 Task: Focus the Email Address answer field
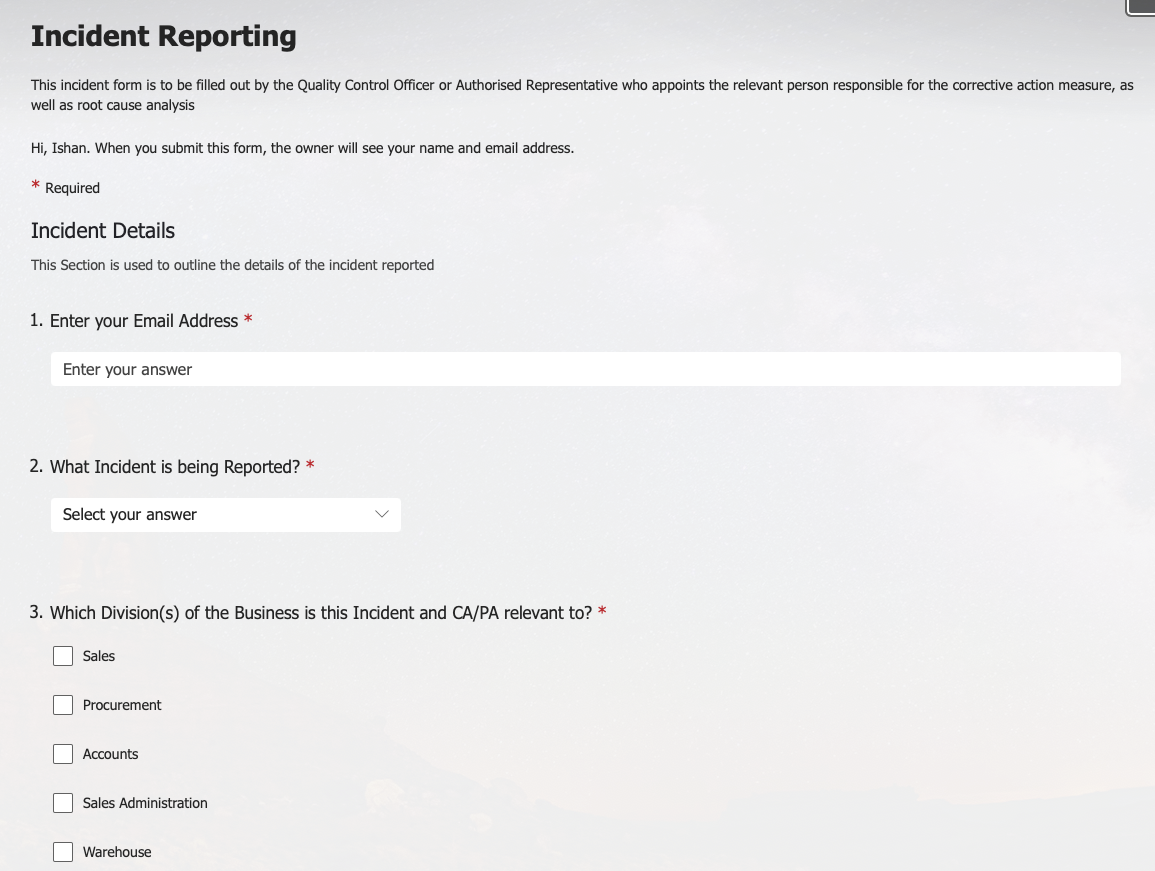pyautogui.click(x=585, y=369)
